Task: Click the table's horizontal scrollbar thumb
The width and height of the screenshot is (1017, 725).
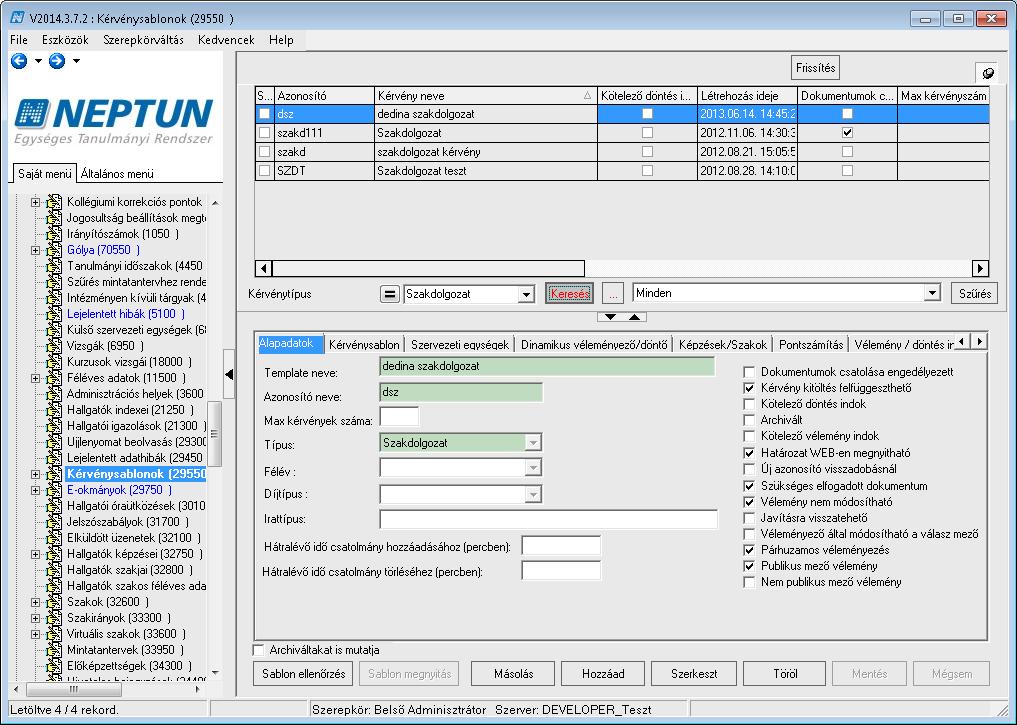Action: [428, 268]
